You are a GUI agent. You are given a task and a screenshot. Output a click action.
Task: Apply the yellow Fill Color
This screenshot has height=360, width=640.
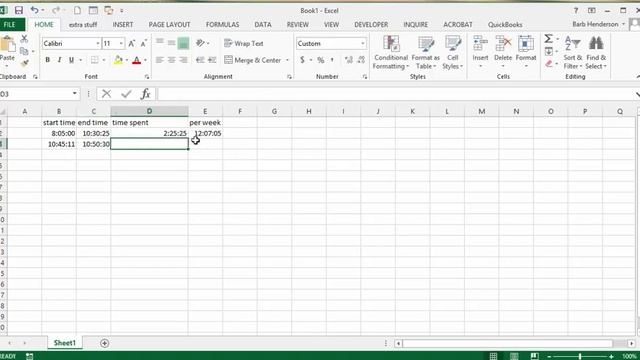118,60
